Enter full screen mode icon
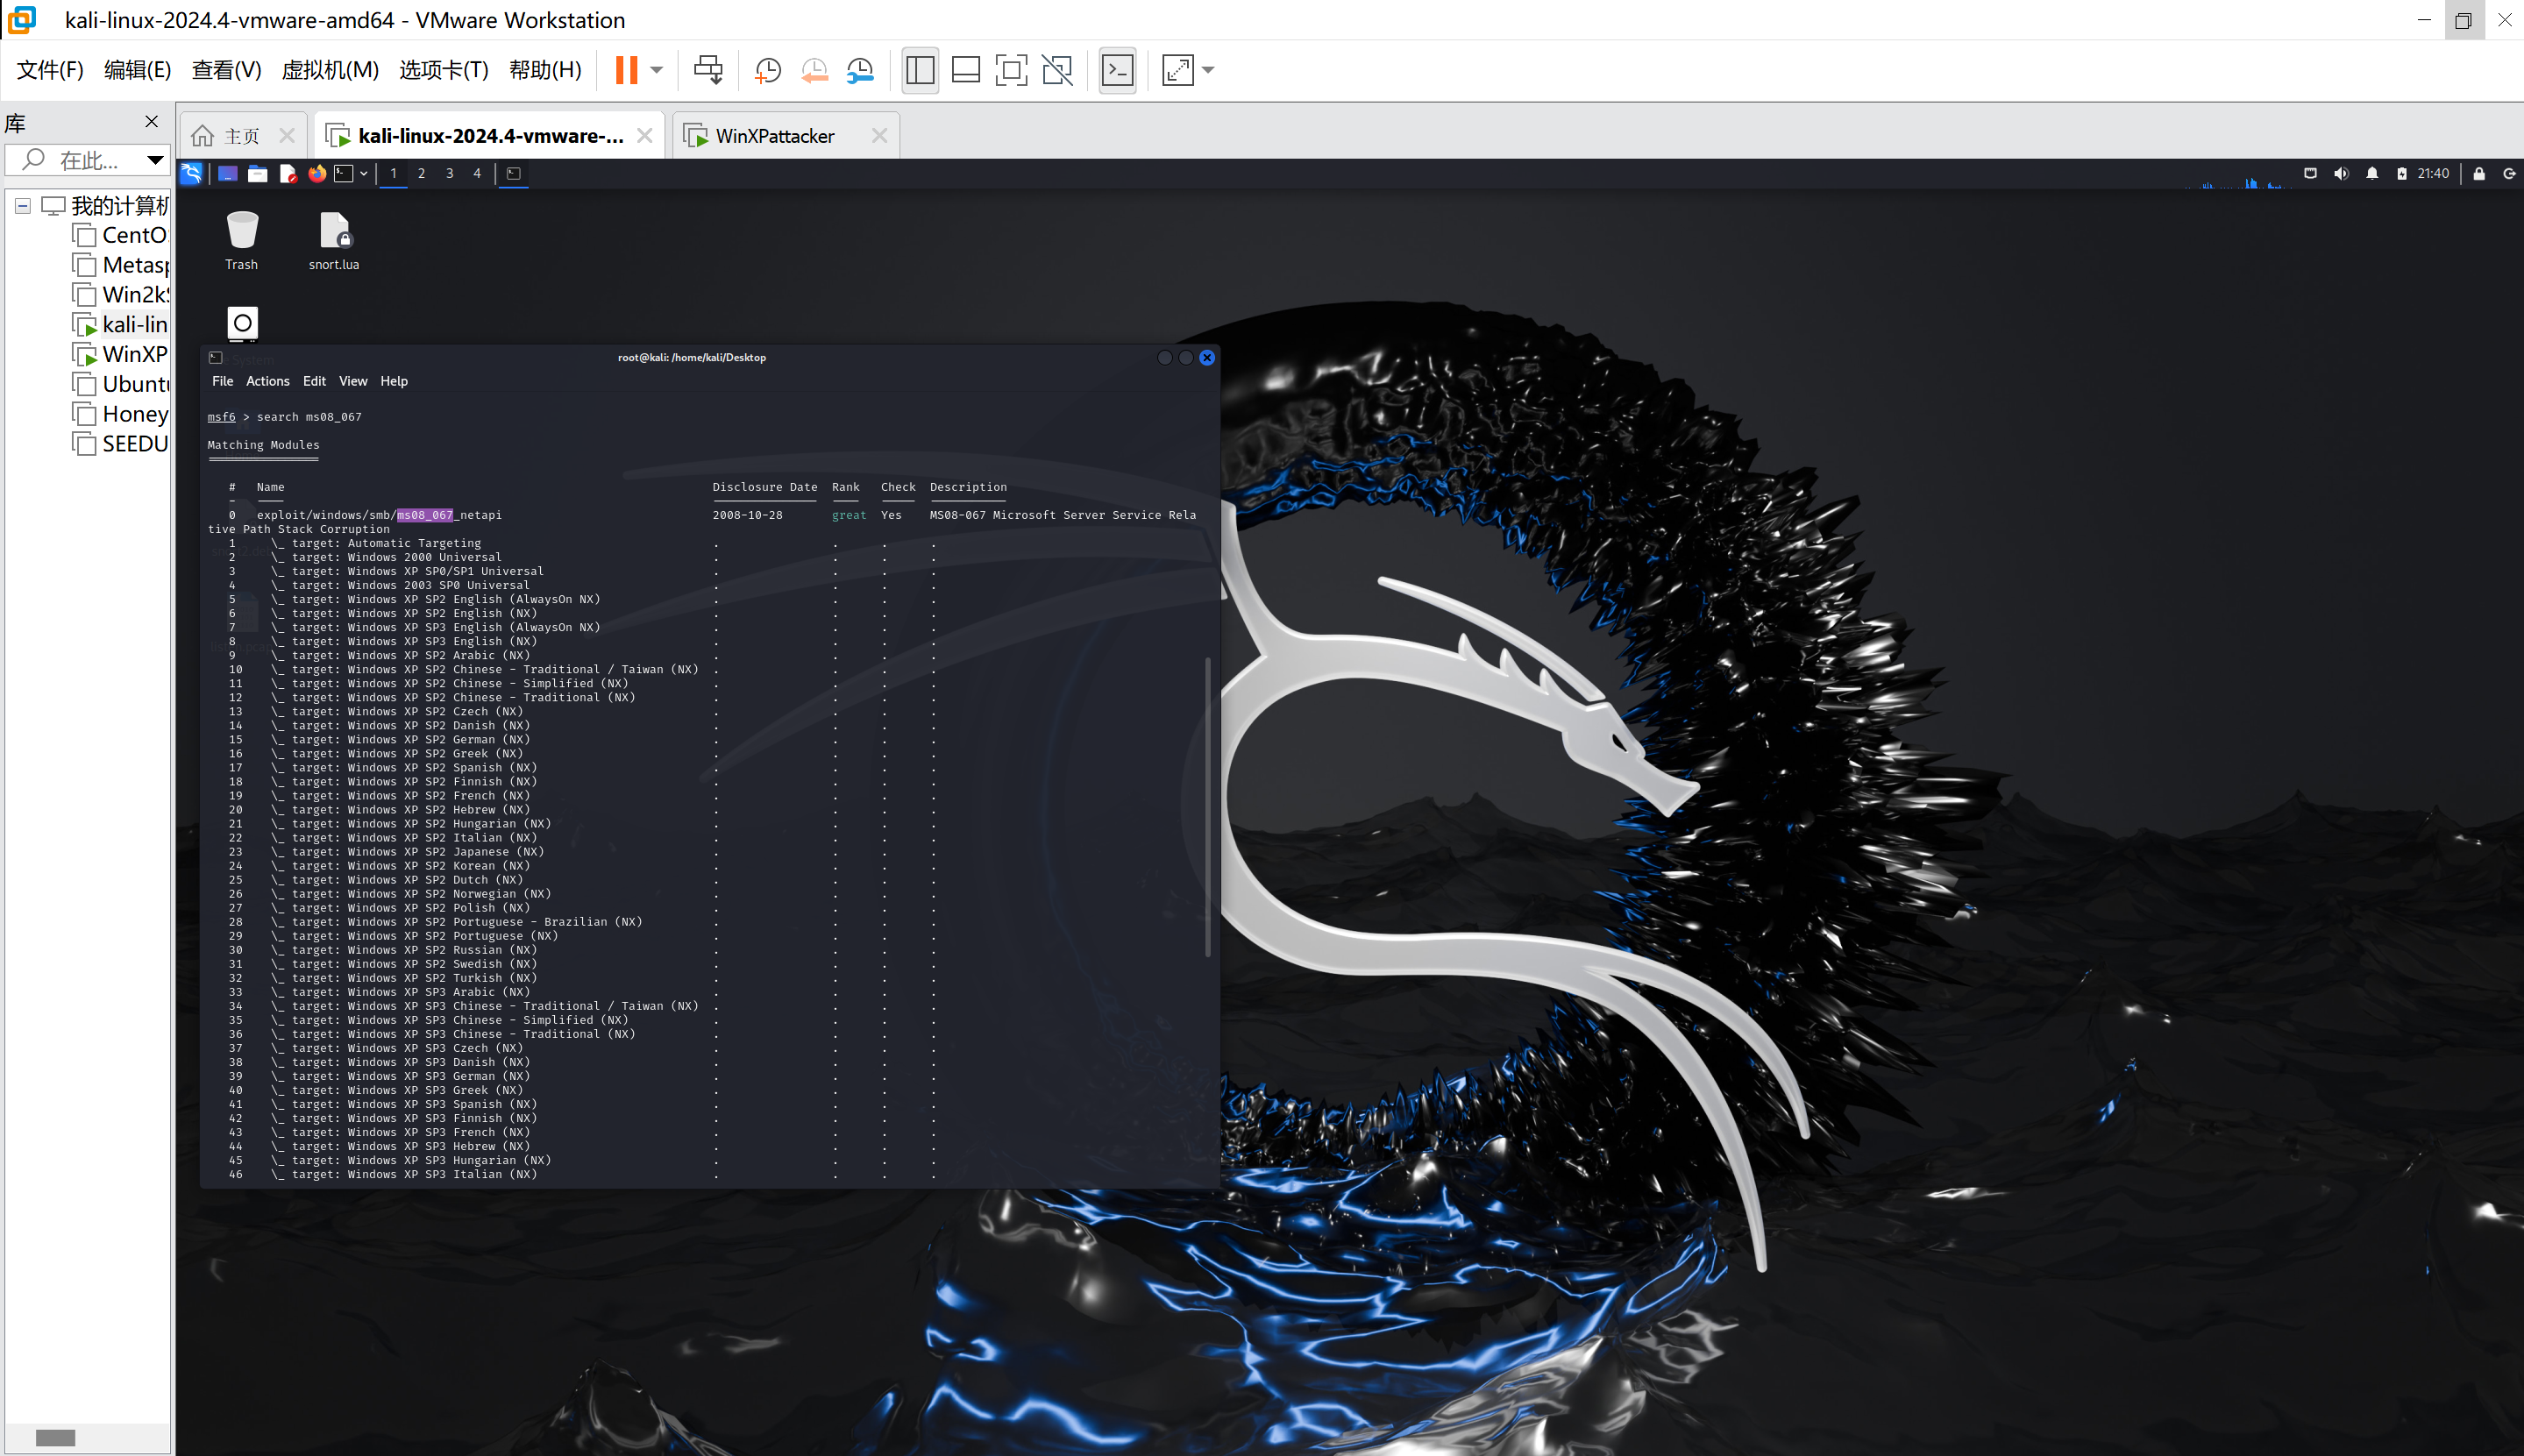This screenshot has width=2524, height=1456. [1011, 70]
